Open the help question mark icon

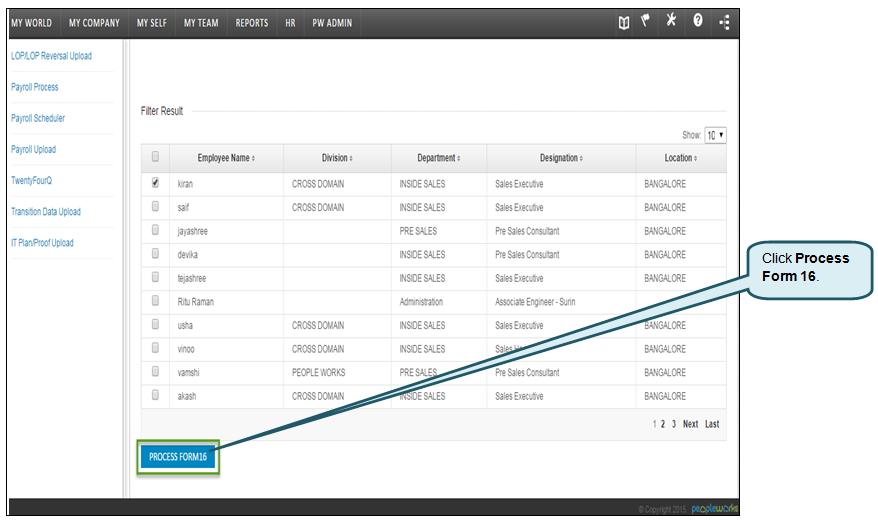coord(698,21)
